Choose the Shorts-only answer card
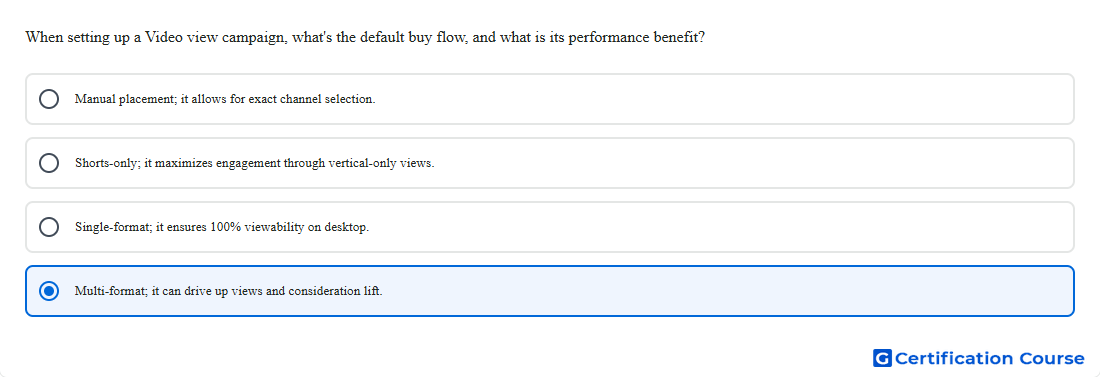Viewport: 1100px width, 377px height. (x=549, y=163)
